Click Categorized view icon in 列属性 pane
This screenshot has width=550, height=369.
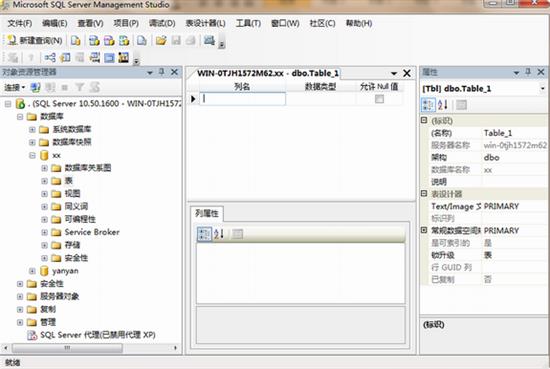coord(204,234)
